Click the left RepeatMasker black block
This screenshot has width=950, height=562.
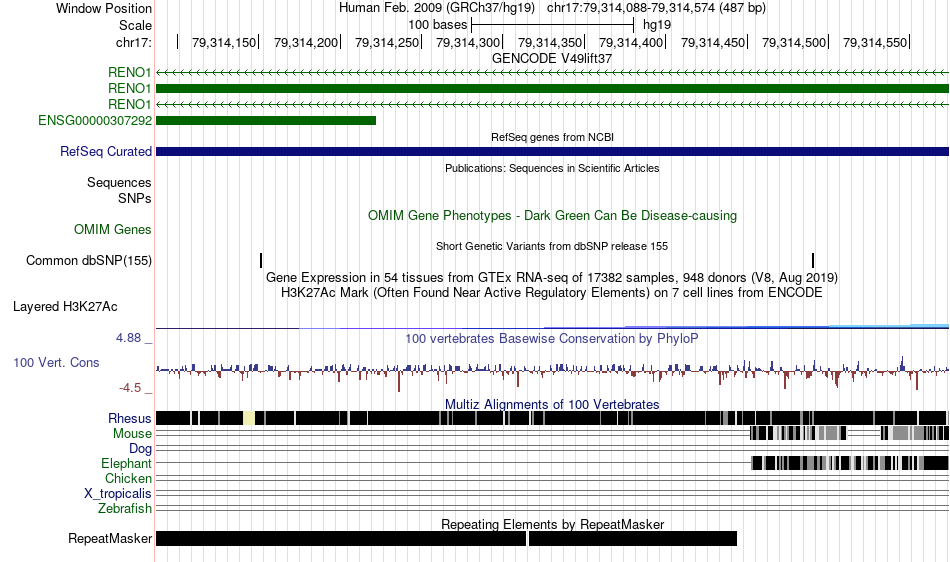click(x=341, y=538)
